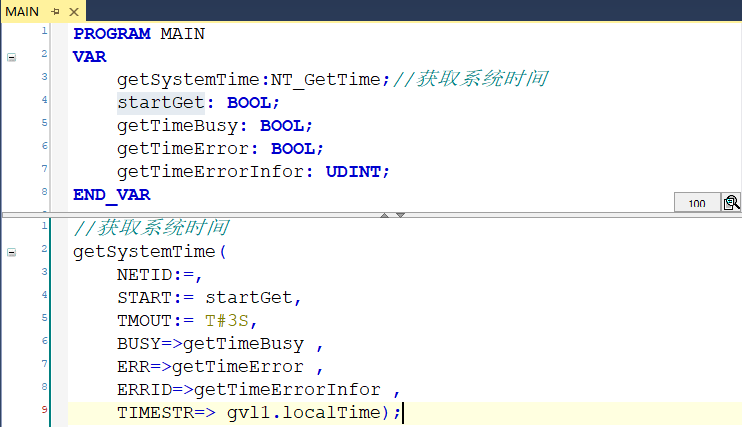This screenshot has height=427, width=742.
Task: Click getSystemTime in the declaration section
Action: click(188, 80)
